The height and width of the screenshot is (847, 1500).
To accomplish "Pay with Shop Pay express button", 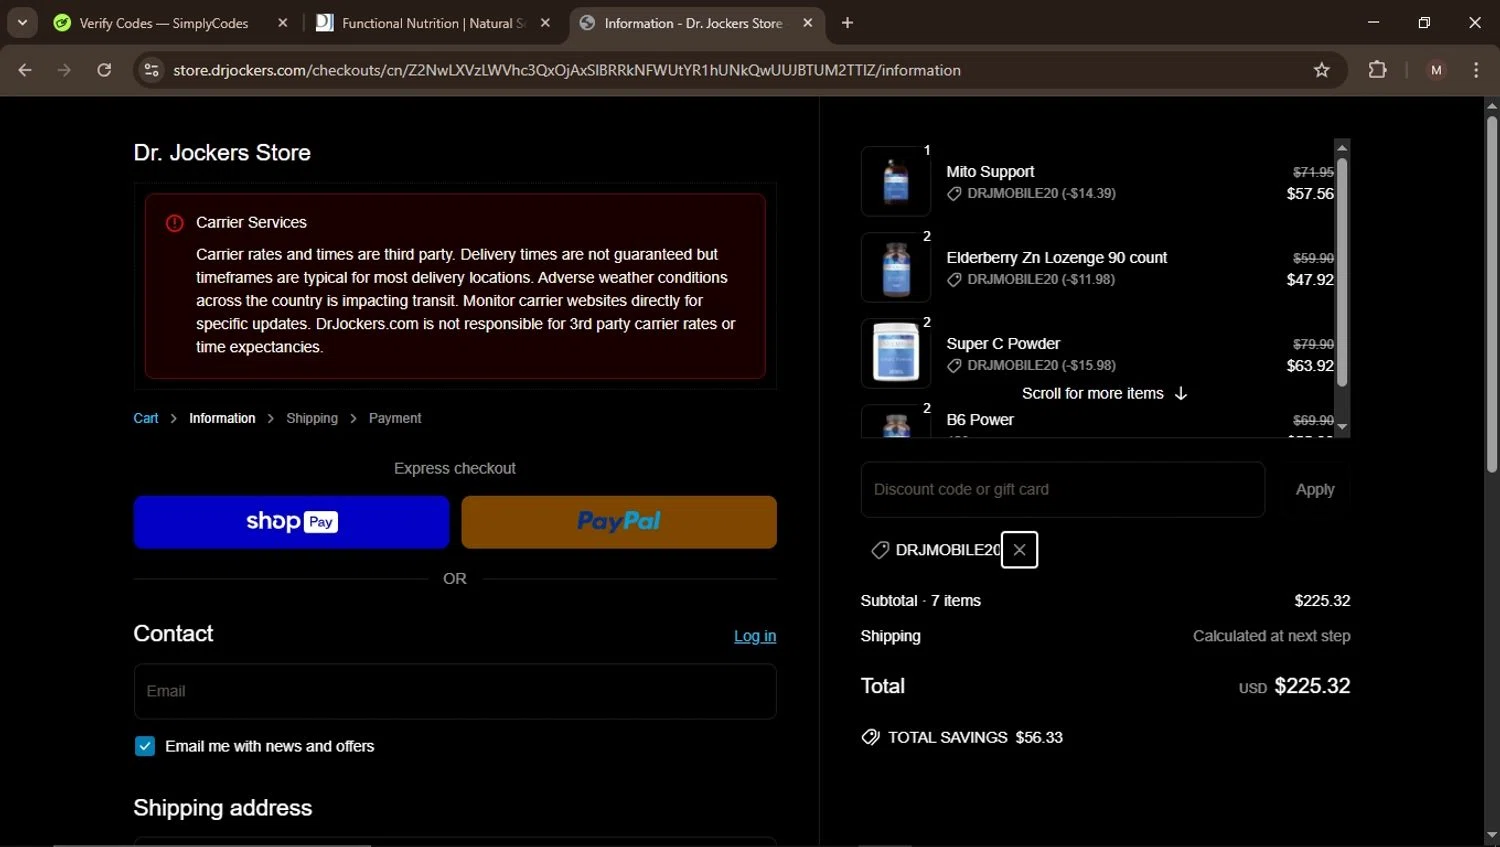I will coord(291,522).
